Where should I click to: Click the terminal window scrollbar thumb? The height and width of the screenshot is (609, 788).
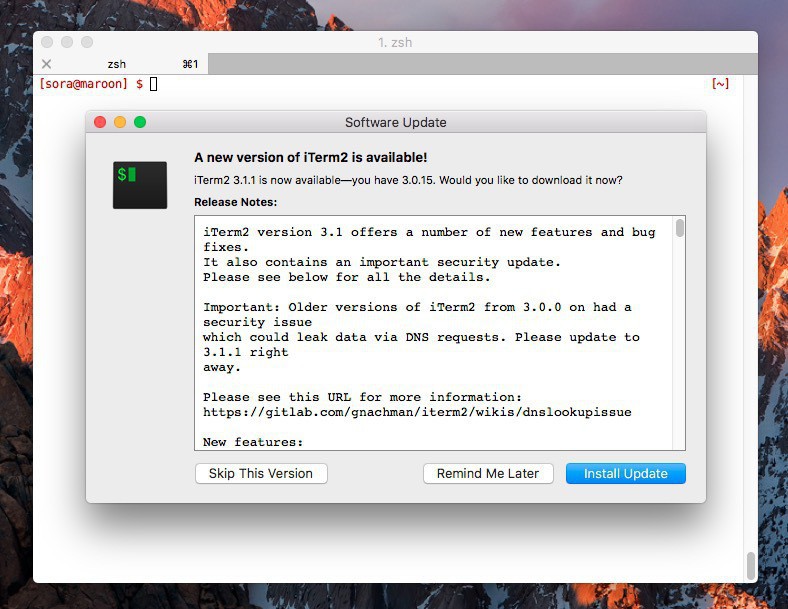click(x=750, y=566)
